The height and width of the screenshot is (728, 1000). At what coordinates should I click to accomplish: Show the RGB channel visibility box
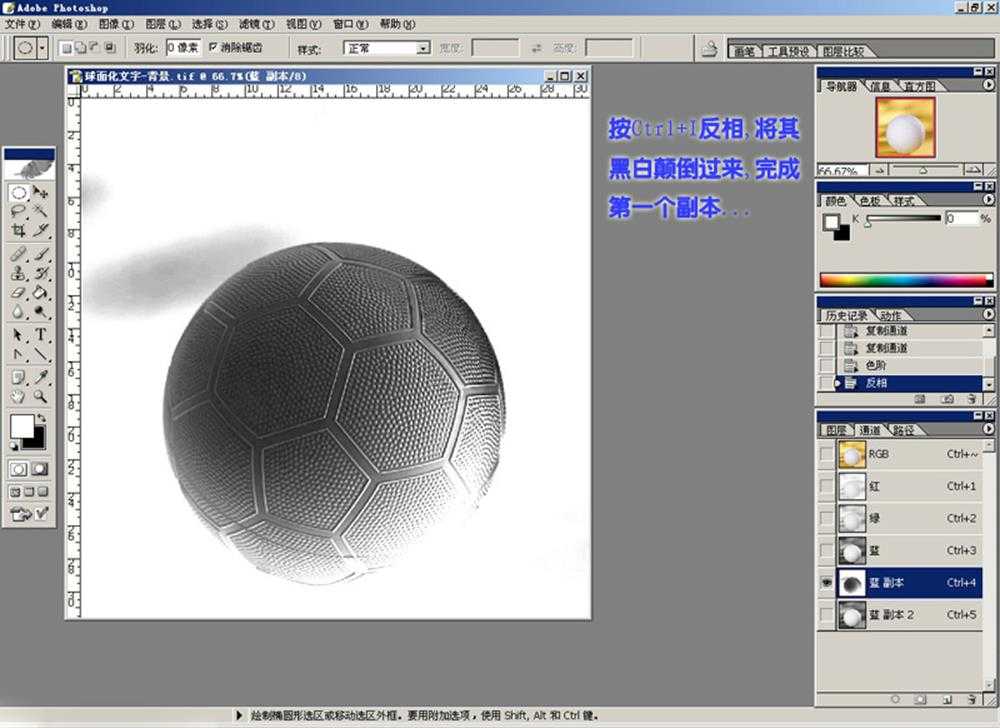[826, 454]
